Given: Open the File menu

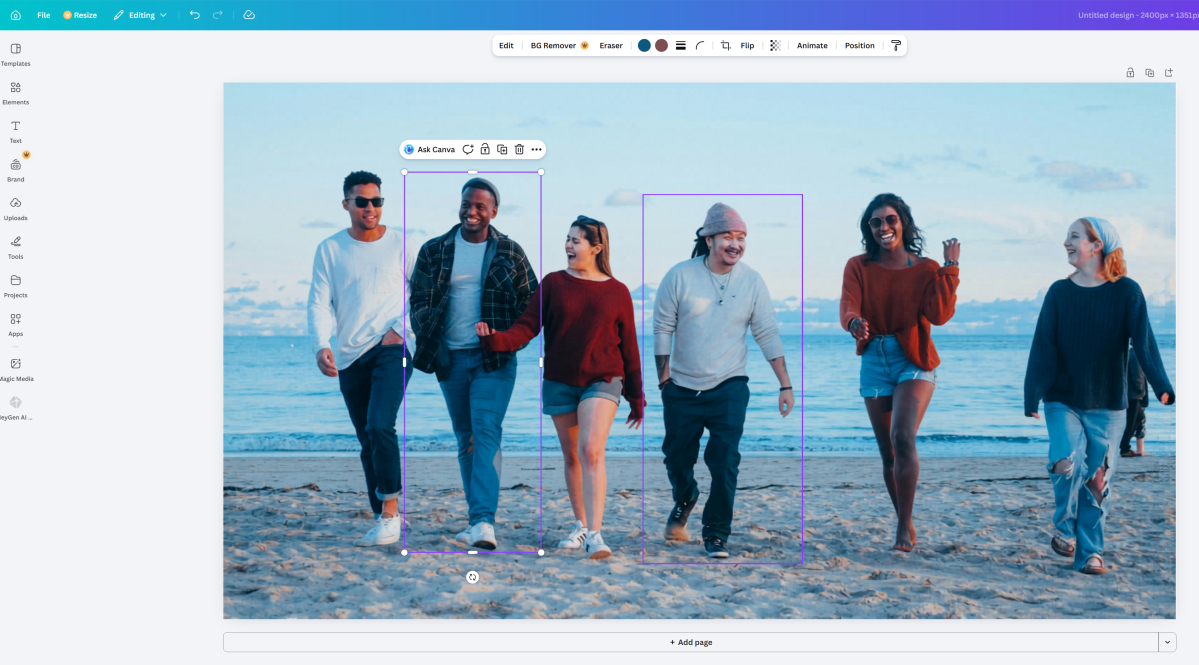Looking at the screenshot, I should (x=43, y=15).
